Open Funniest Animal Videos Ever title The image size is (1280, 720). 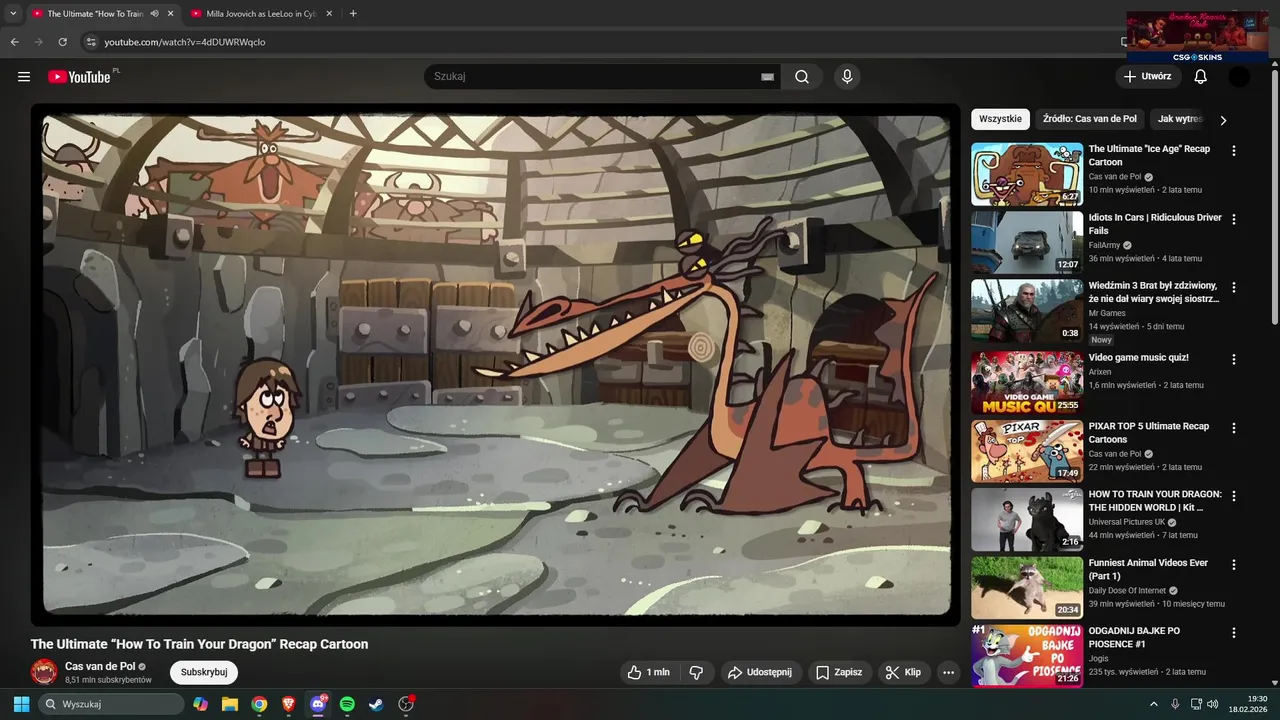pos(1148,569)
